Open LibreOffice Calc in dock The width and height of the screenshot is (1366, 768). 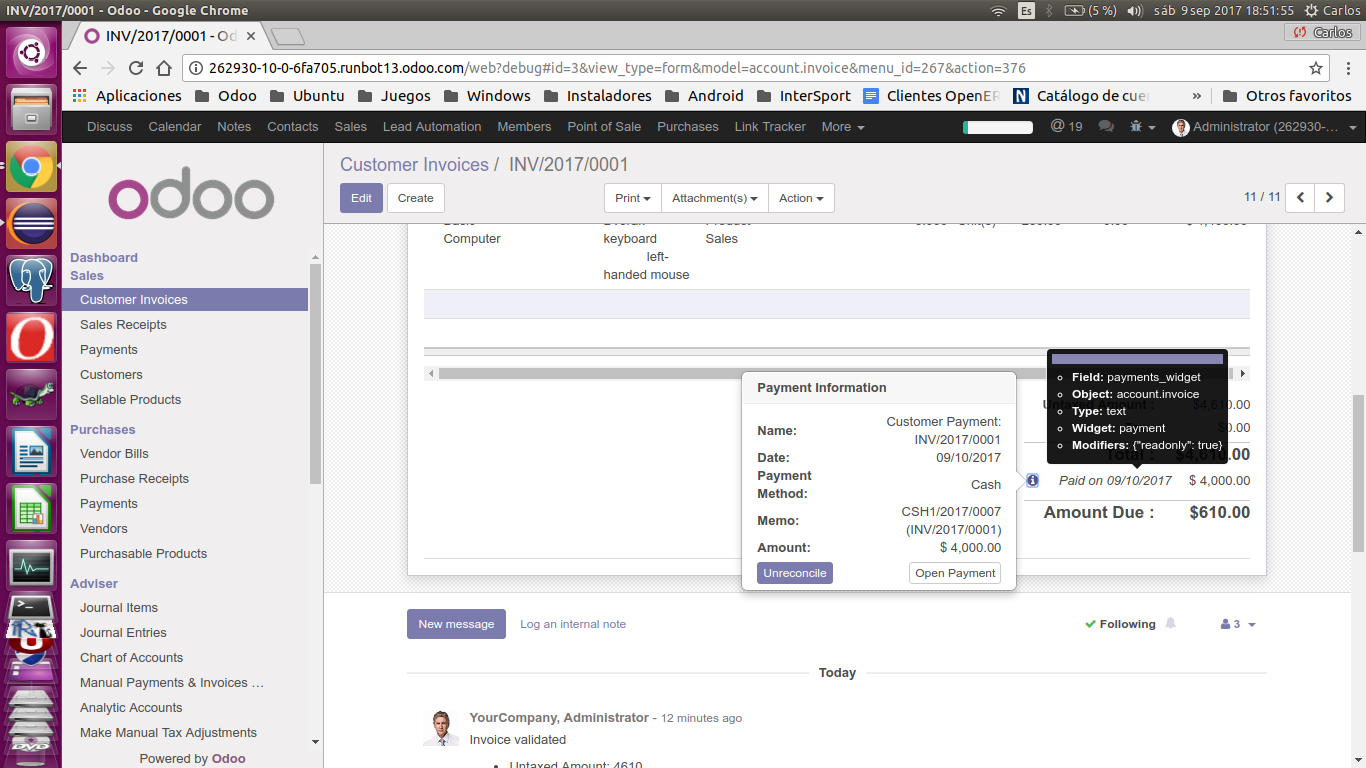pos(31,509)
